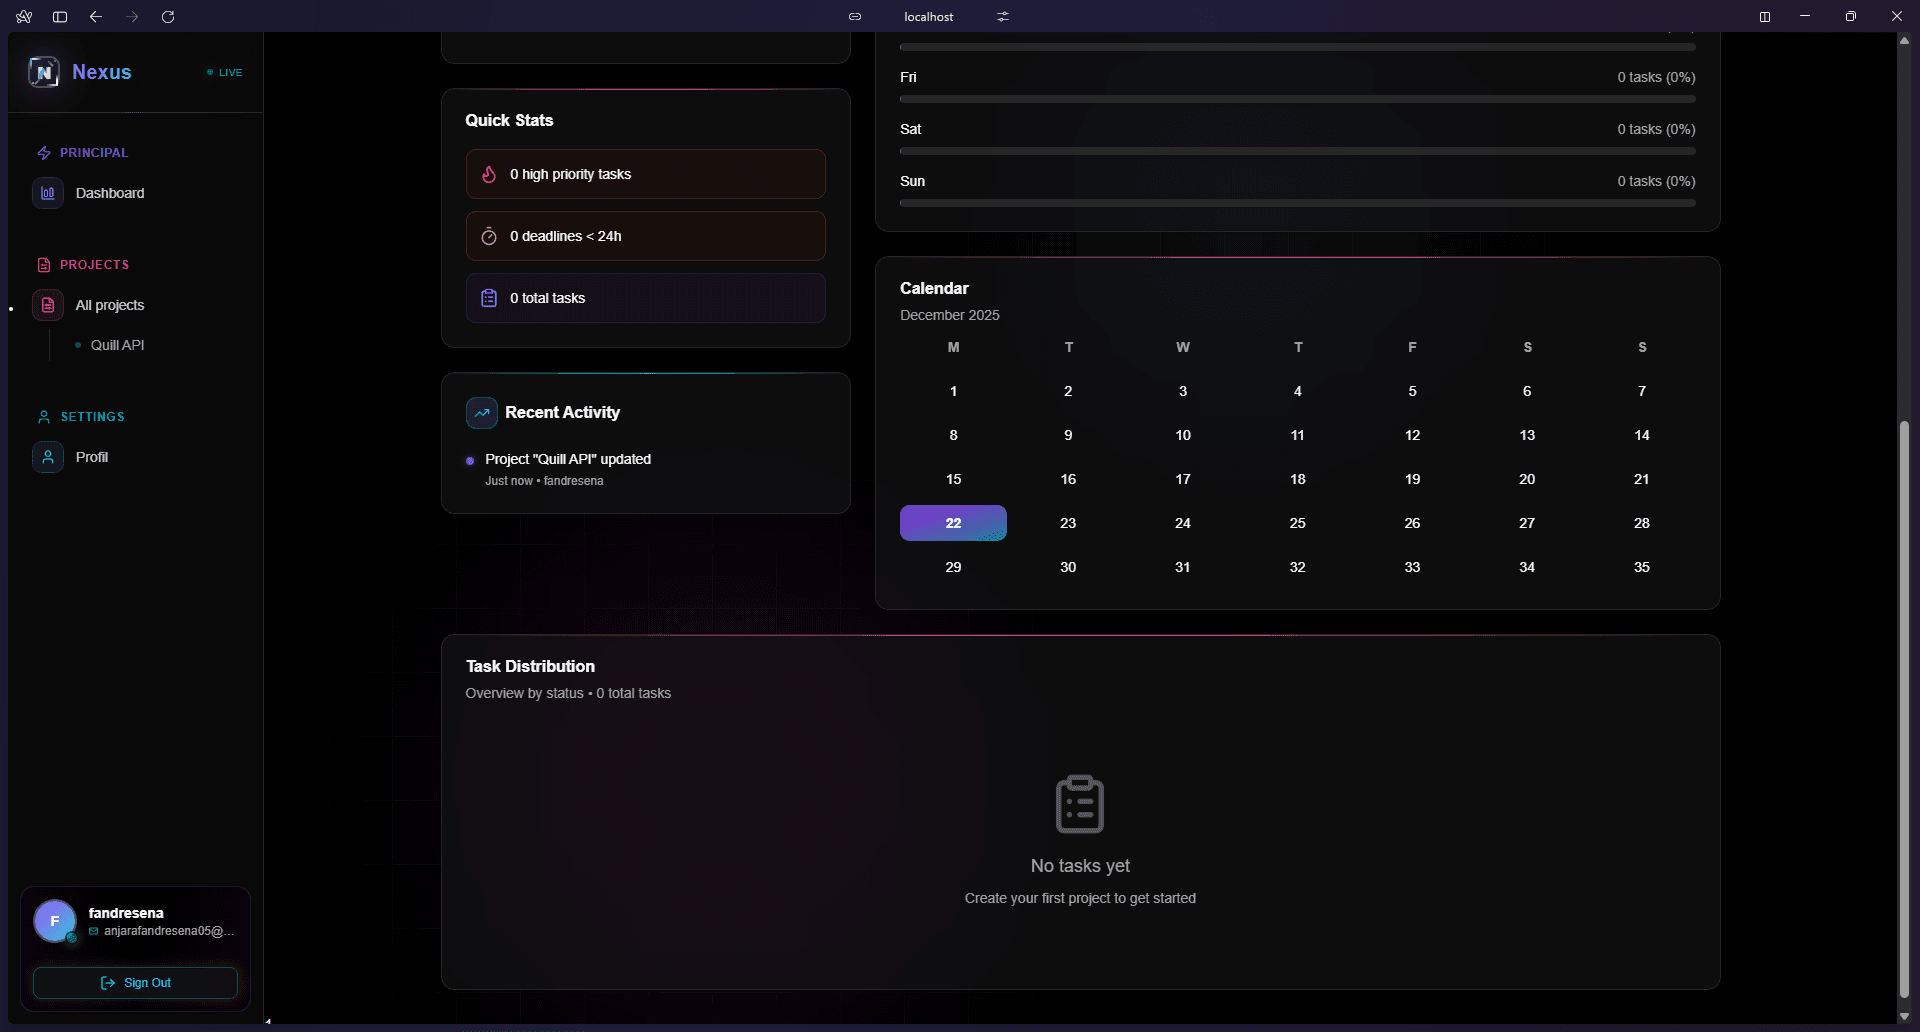Image resolution: width=1920 pixels, height=1032 pixels.
Task: Open site settings tune icon
Action: [x=1003, y=17]
